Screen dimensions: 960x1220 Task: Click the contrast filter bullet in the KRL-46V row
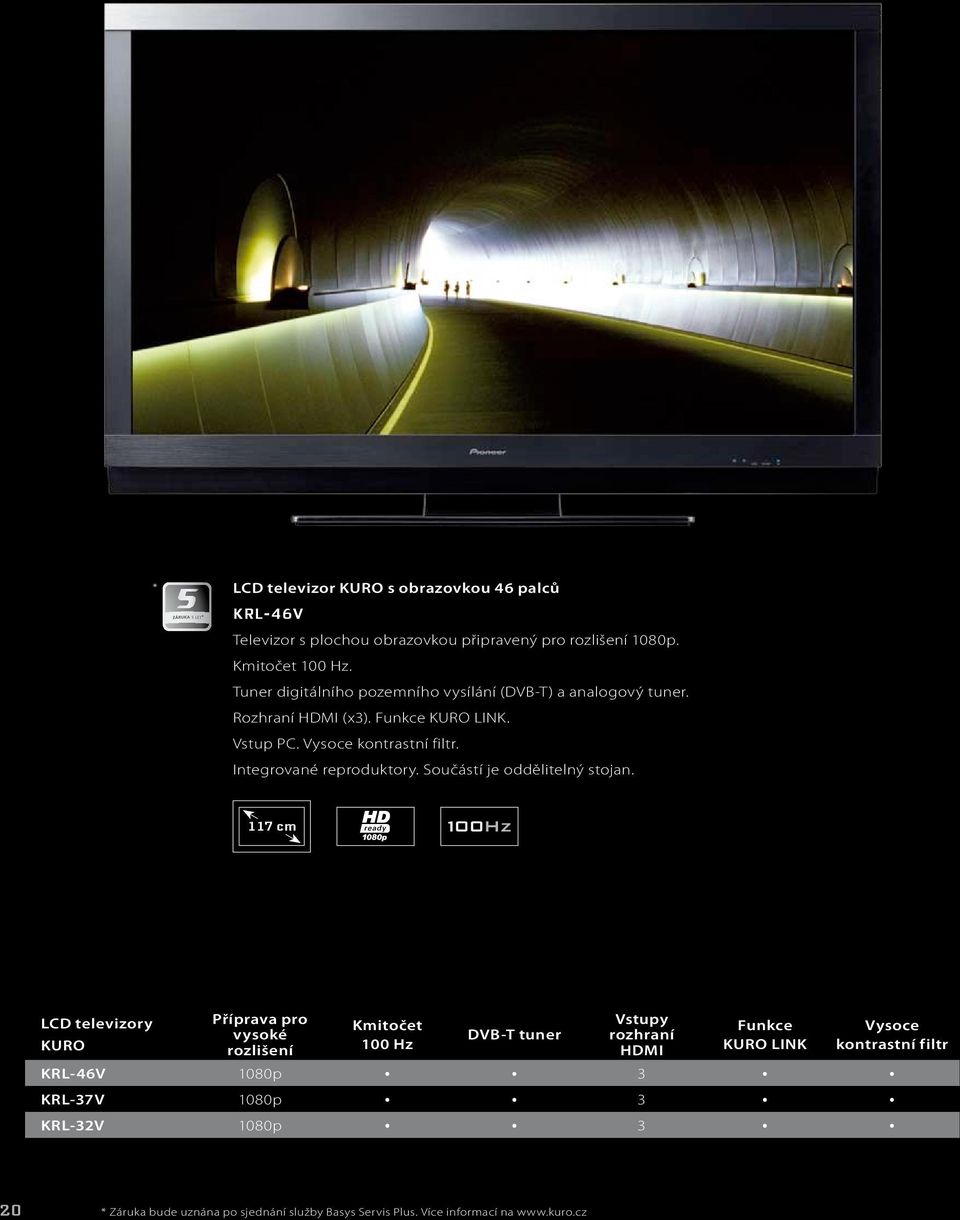coord(892,1074)
